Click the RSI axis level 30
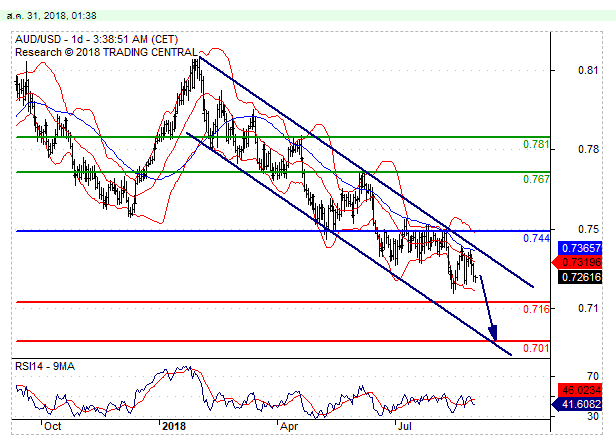616x448 pixels. click(x=593, y=416)
